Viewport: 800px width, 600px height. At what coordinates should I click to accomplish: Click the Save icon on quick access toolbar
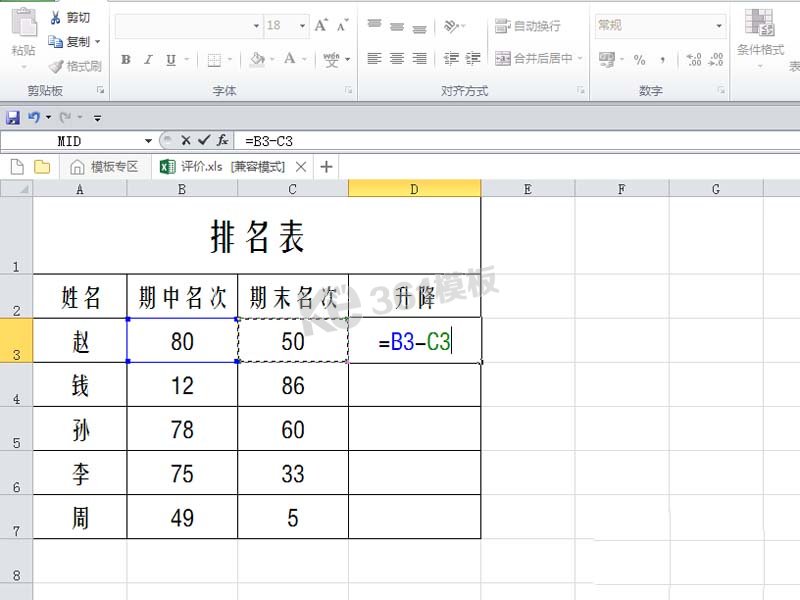click(x=12, y=117)
